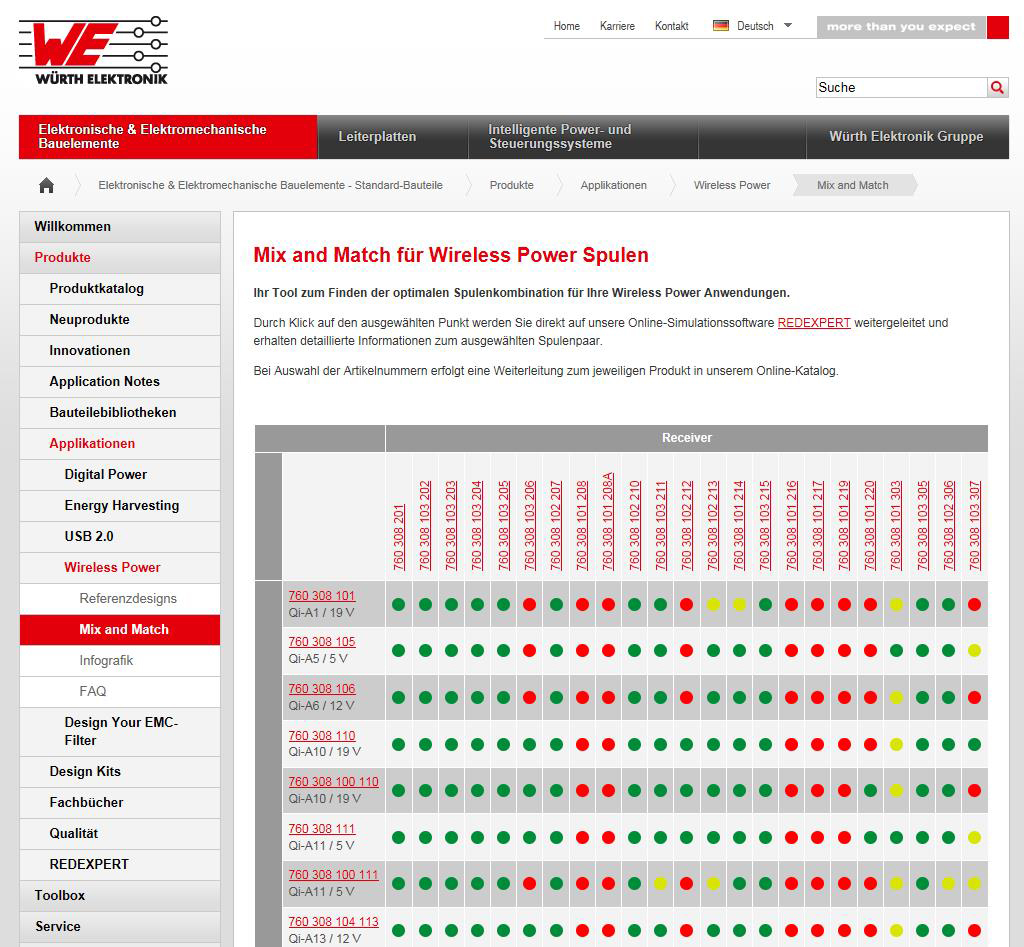Open transmitter article 760 308 100 111 link
Viewport: 1024px width, 947px height.
point(333,875)
